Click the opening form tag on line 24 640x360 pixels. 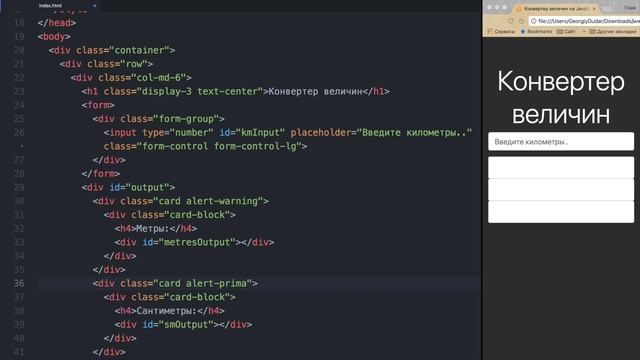[x=98, y=105]
